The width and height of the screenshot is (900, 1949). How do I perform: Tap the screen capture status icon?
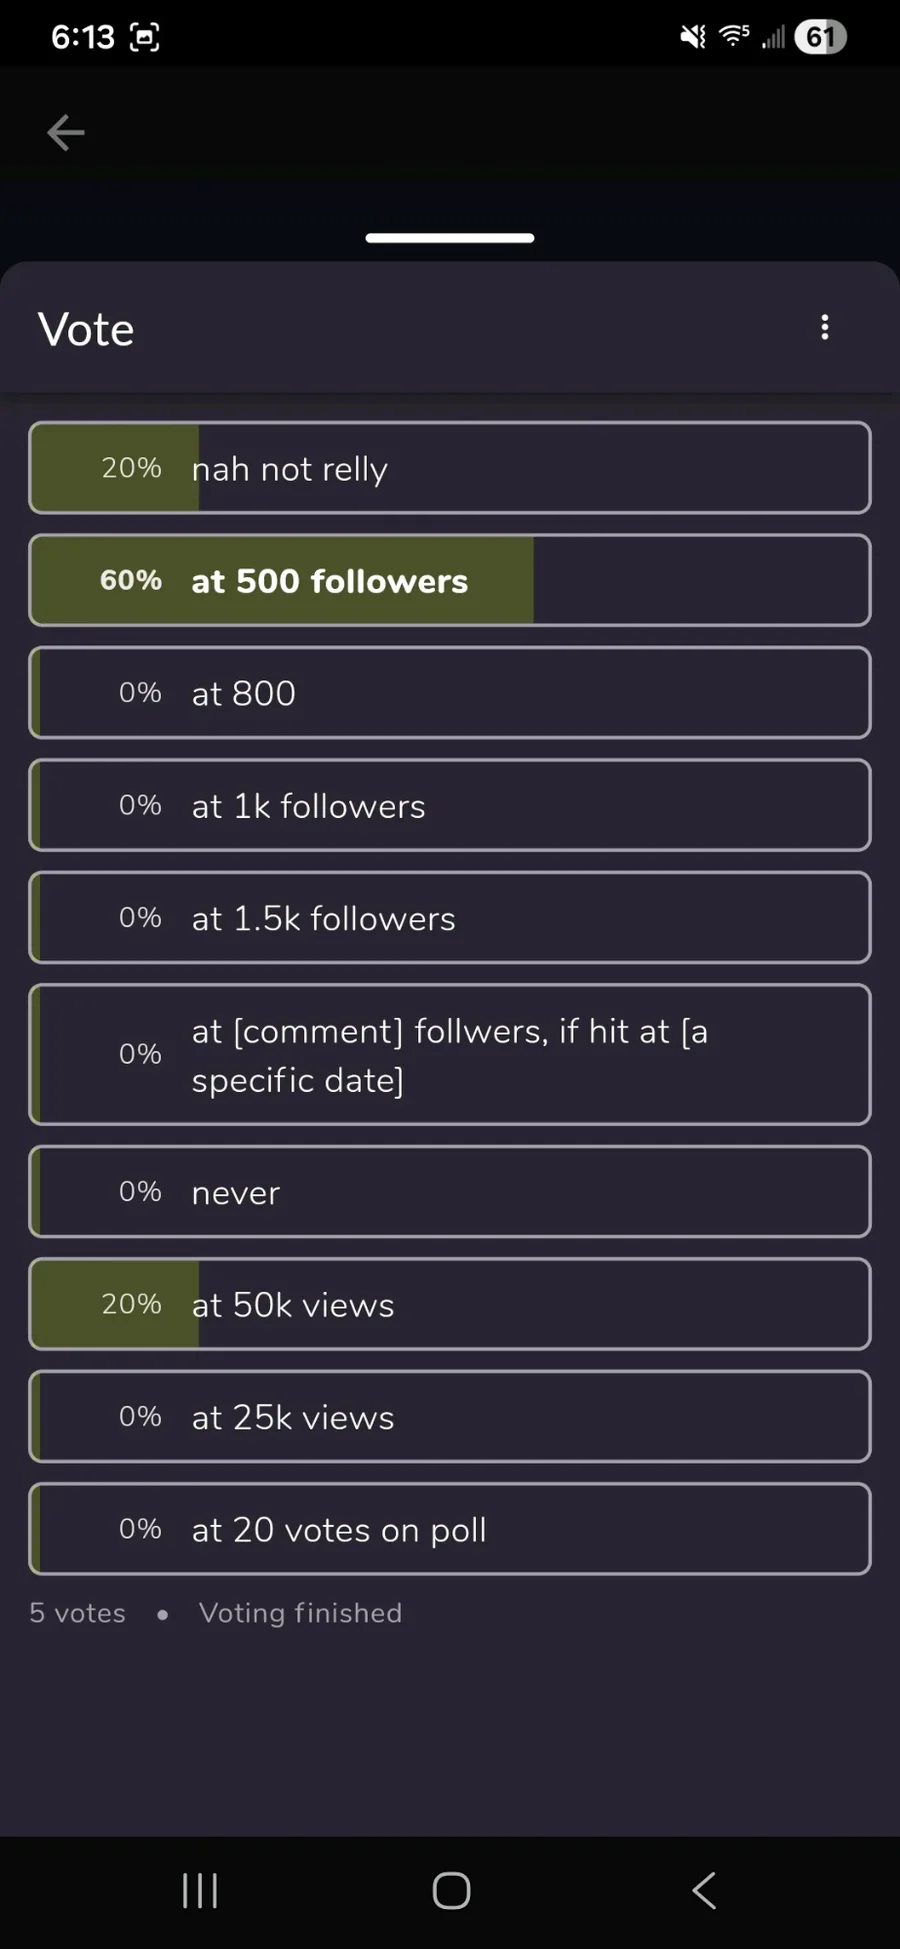[x=145, y=38]
